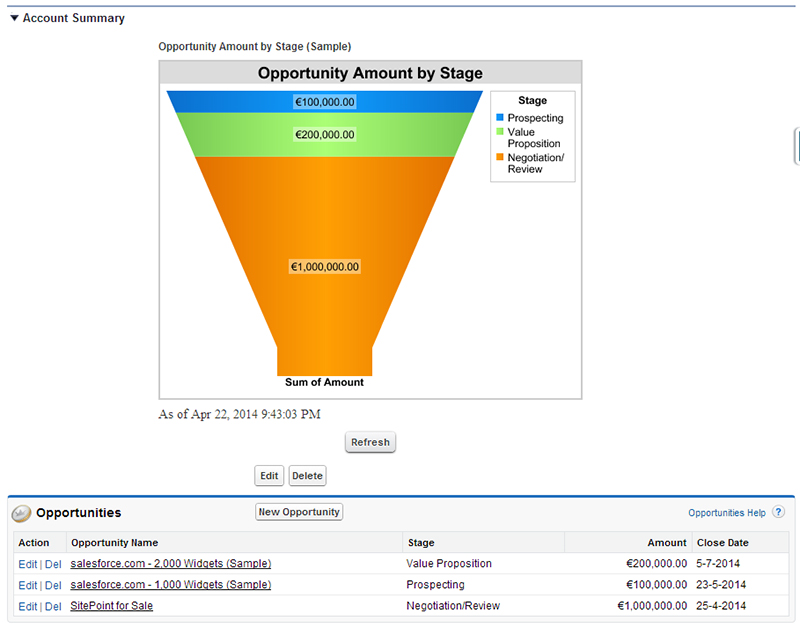Collapse the Account Summary section
Screen dimensions: 800x628
click(x=14, y=18)
